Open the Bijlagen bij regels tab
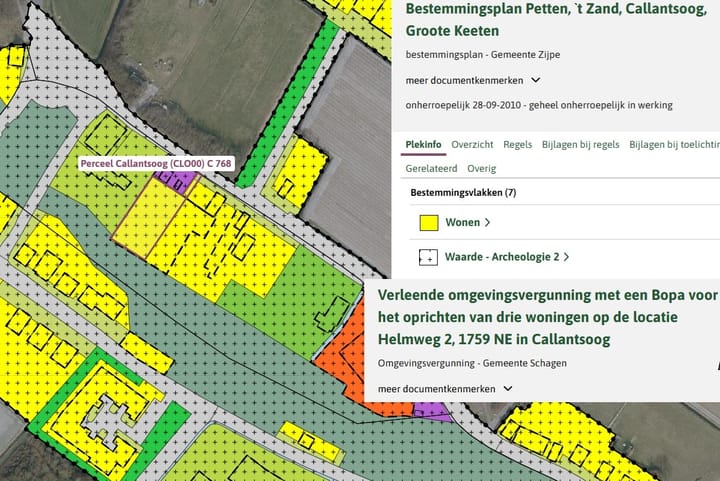The width and height of the screenshot is (720, 481). 580,144
